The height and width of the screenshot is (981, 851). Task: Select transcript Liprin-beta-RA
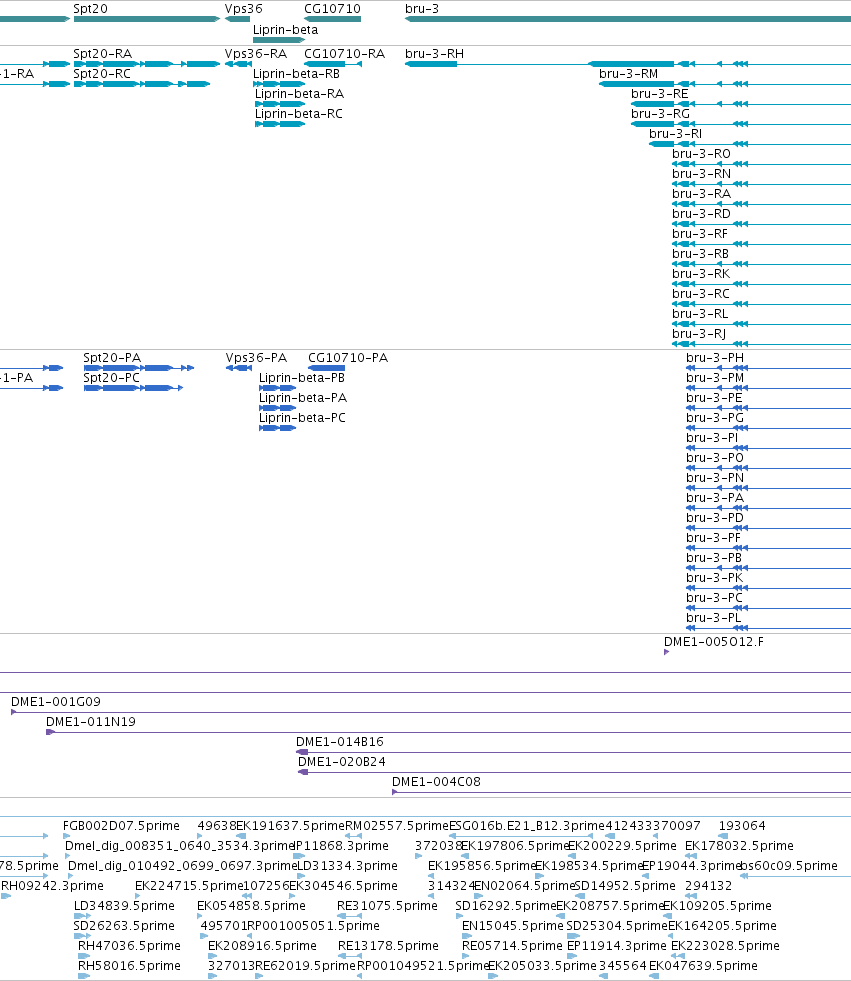pos(280,104)
